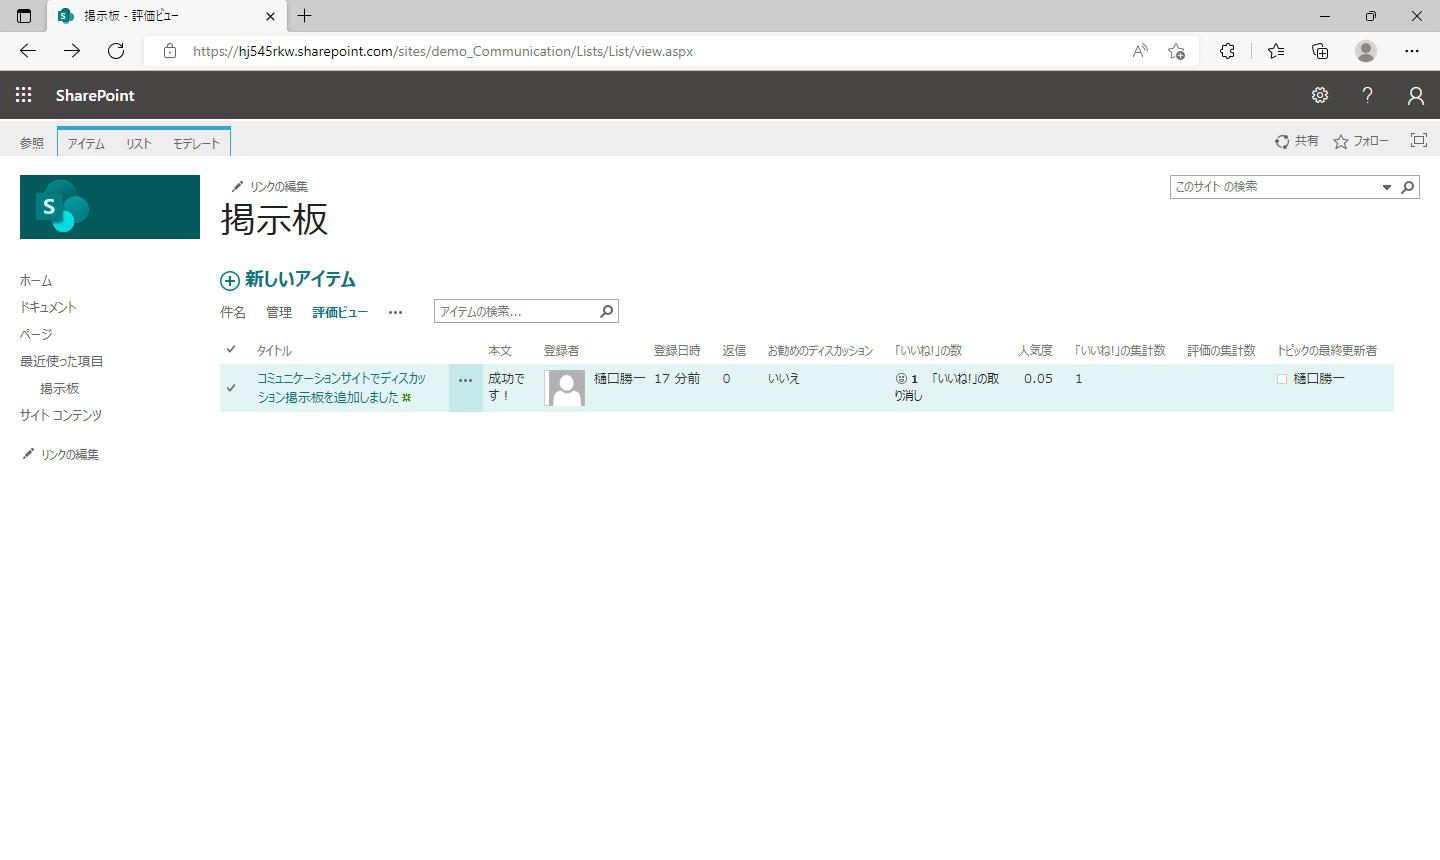The width and height of the screenshot is (1440, 860).
Task: Open a new browser tab with plus
Action: (305, 16)
